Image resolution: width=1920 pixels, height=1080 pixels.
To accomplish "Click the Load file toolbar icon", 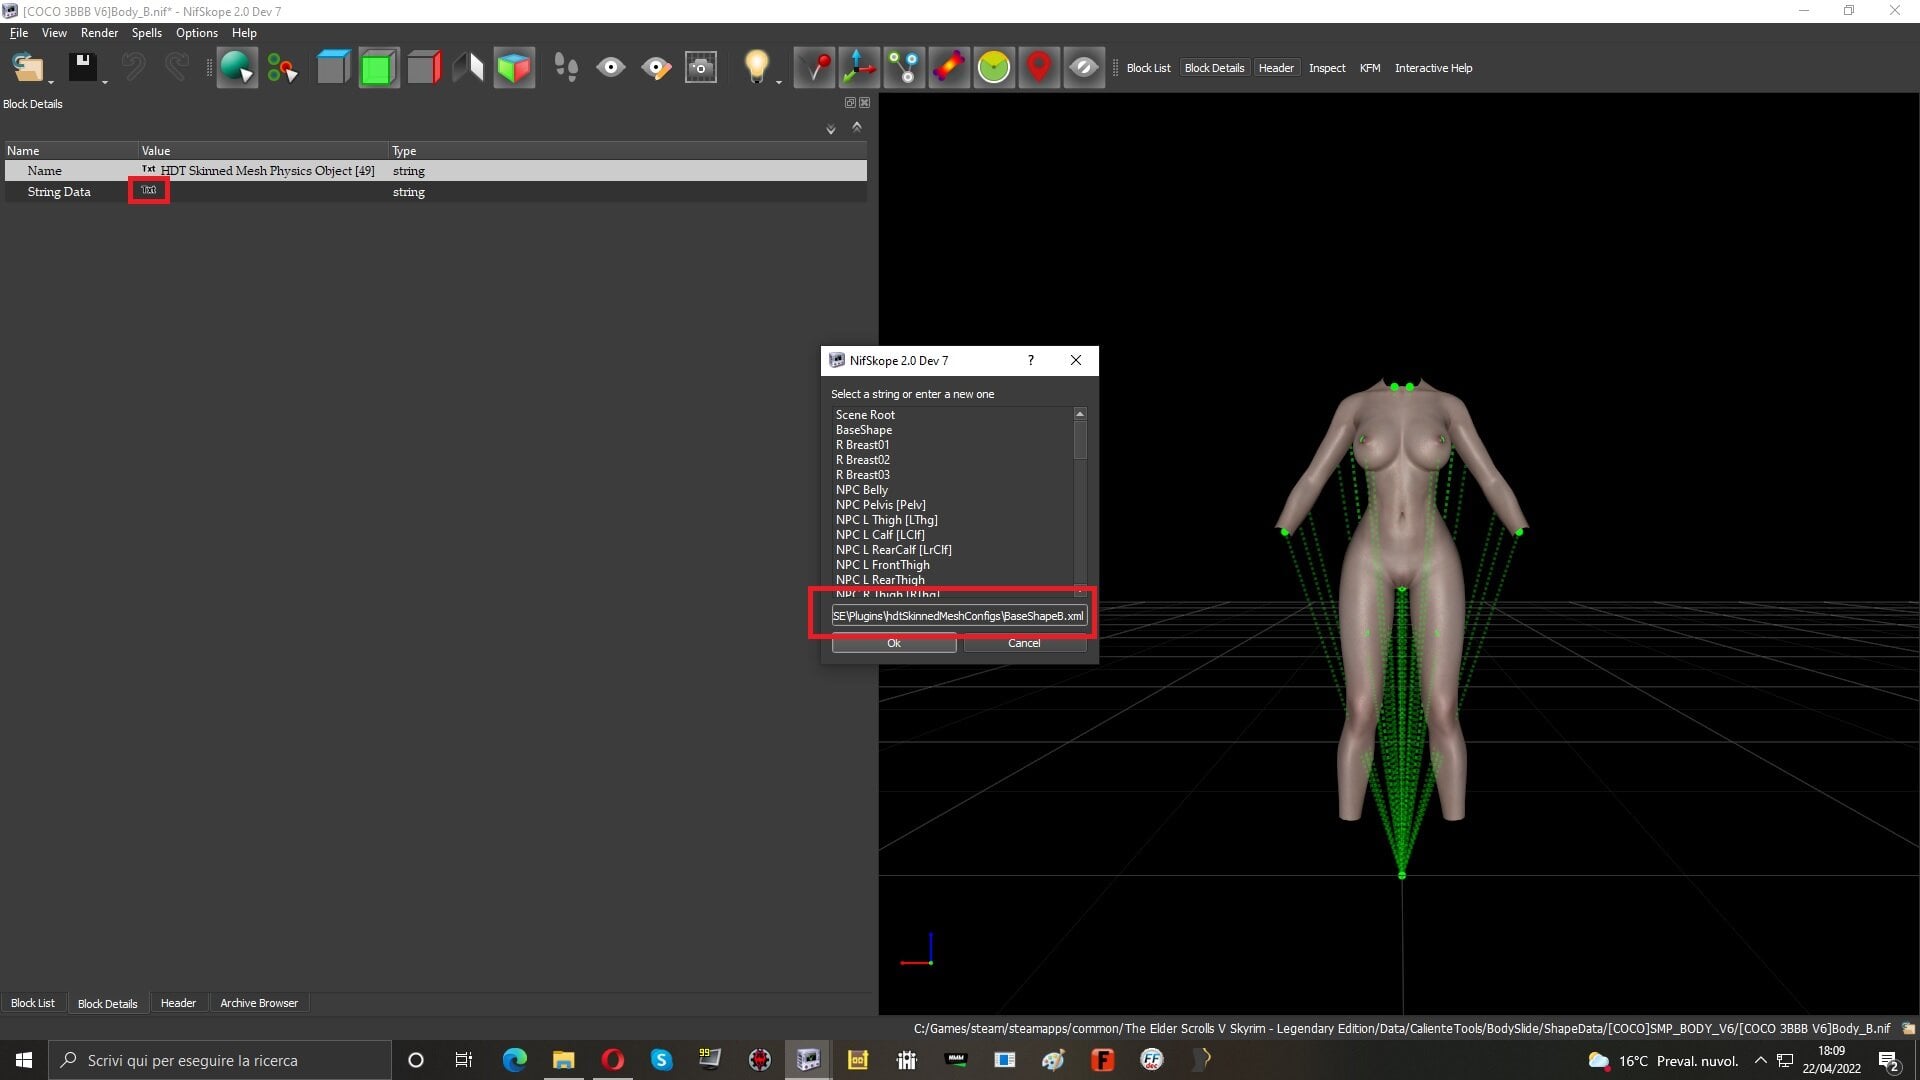I will click(x=27, y=68).
